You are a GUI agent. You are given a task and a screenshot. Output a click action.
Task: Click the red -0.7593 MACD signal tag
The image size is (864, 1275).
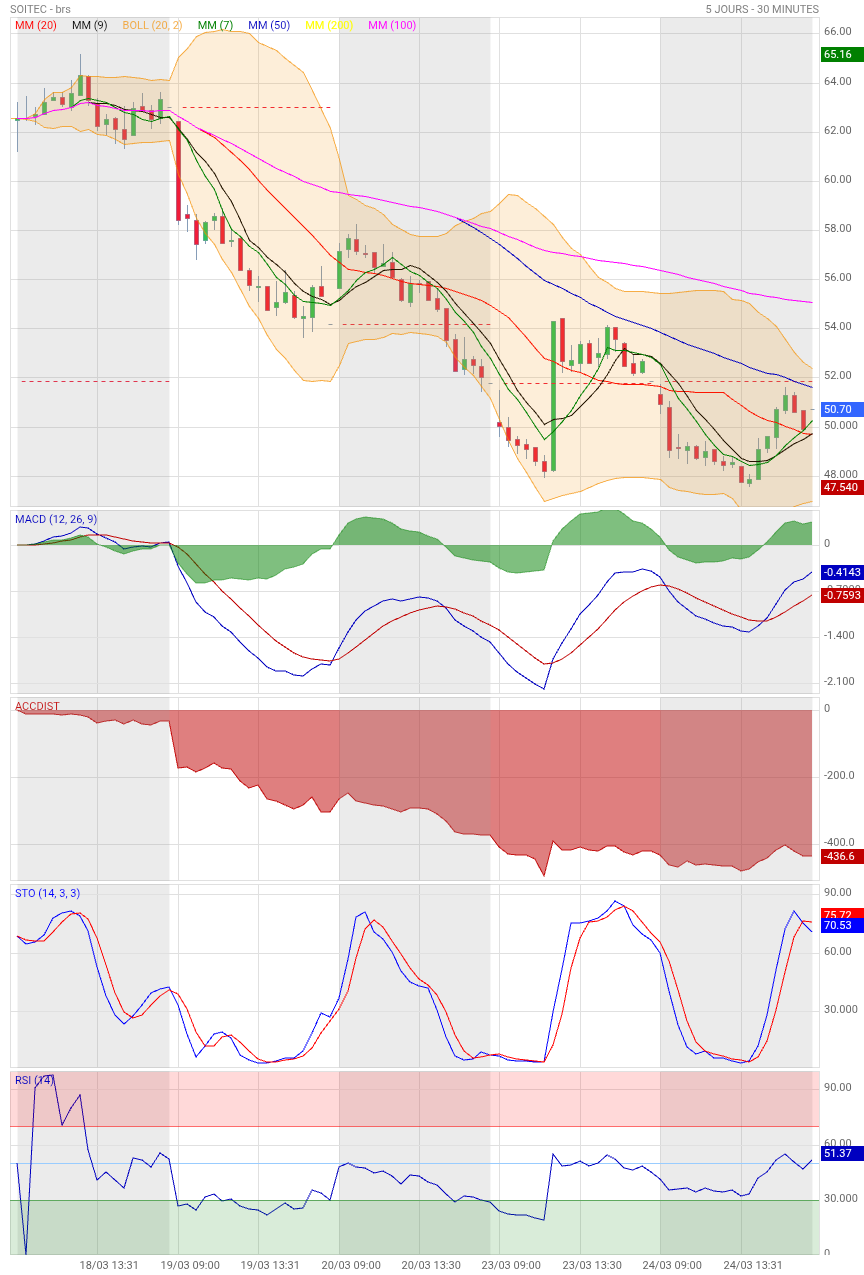842,595
